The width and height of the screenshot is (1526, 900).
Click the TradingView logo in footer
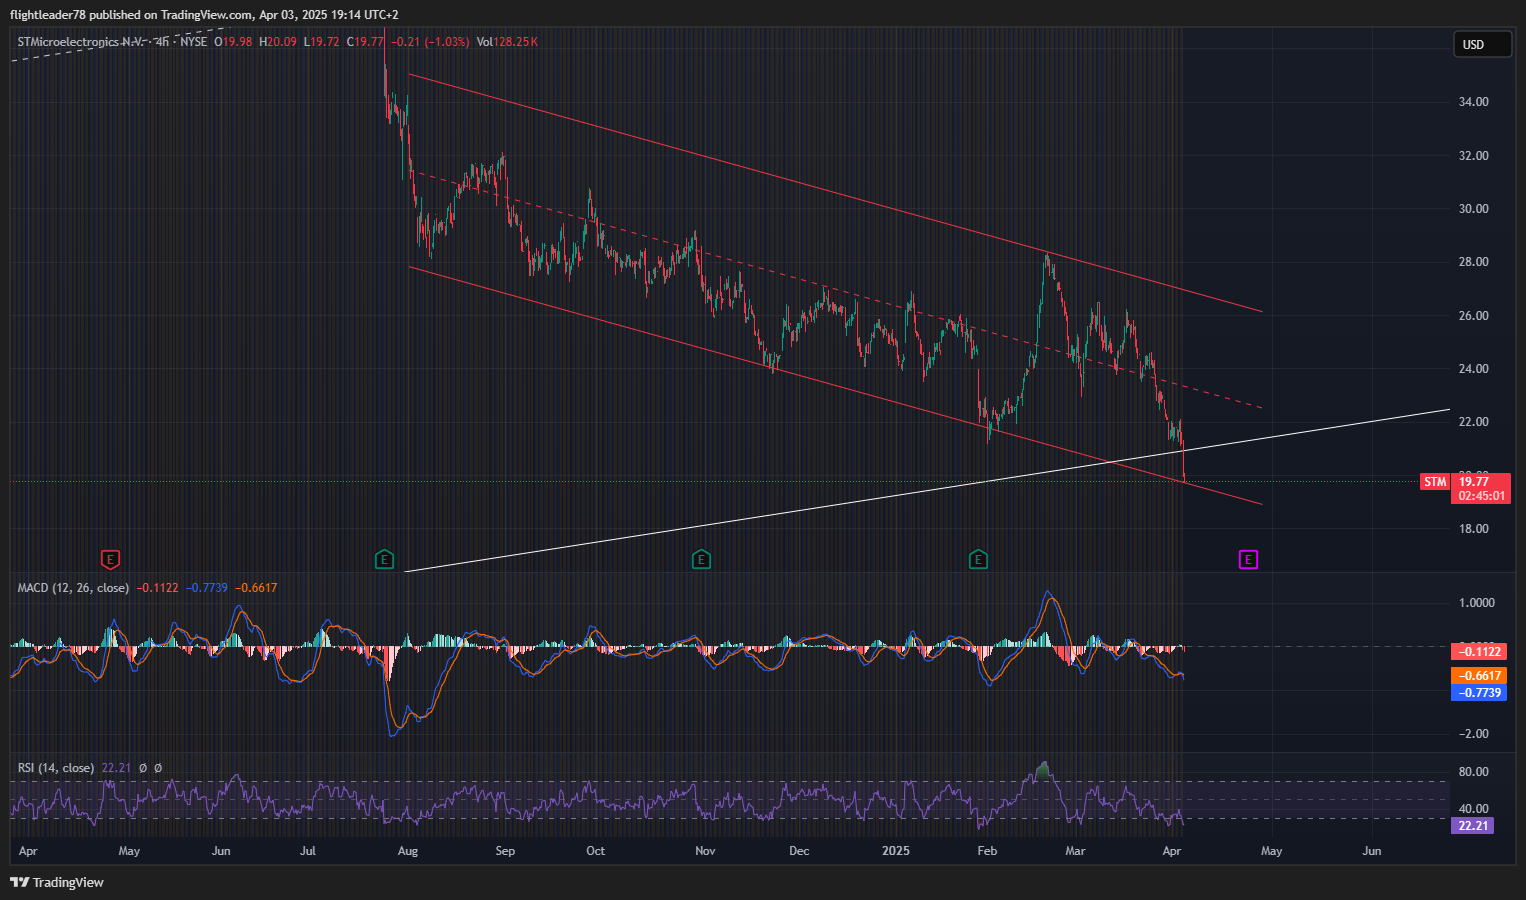click(57, 882)
